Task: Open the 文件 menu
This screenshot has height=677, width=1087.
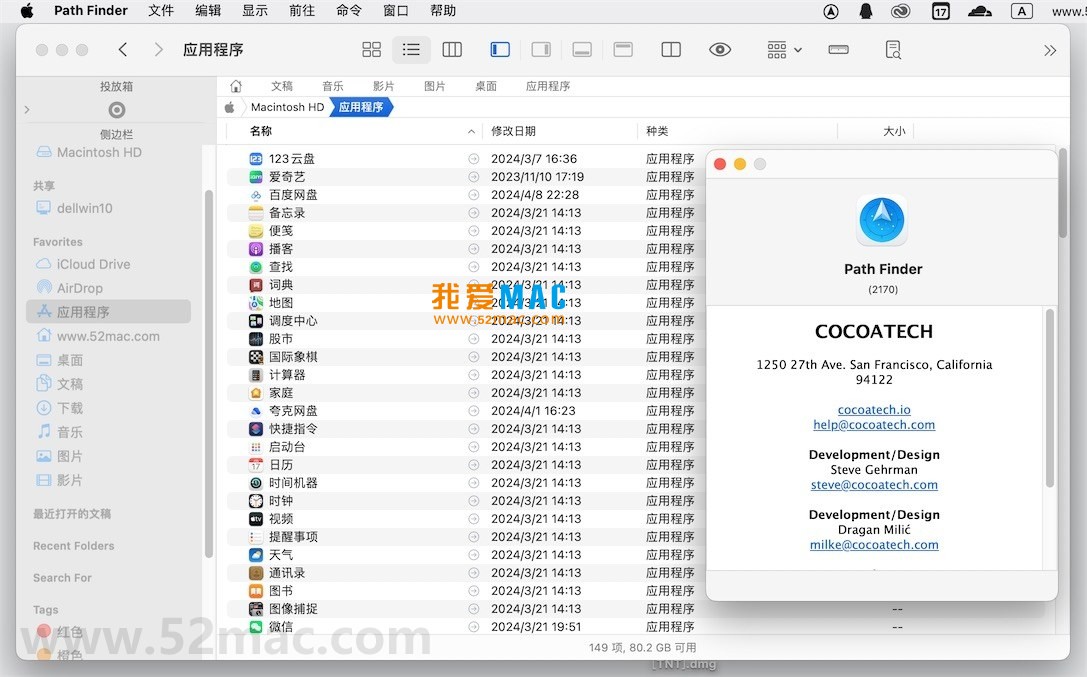Action: (161, 10)
